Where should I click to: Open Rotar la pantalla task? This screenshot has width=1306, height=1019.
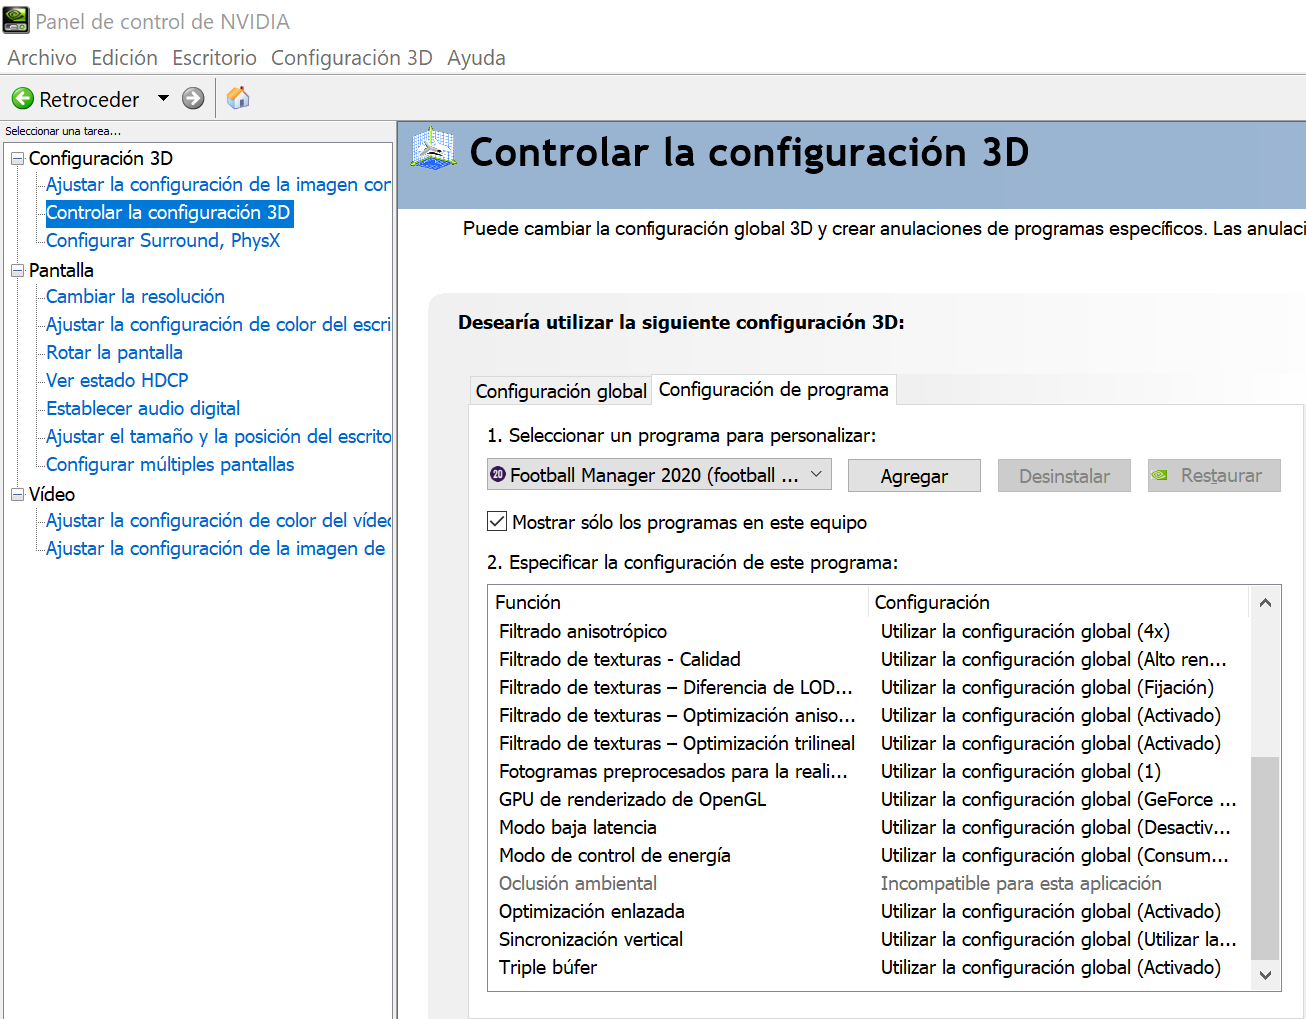[x=114, y=352]
